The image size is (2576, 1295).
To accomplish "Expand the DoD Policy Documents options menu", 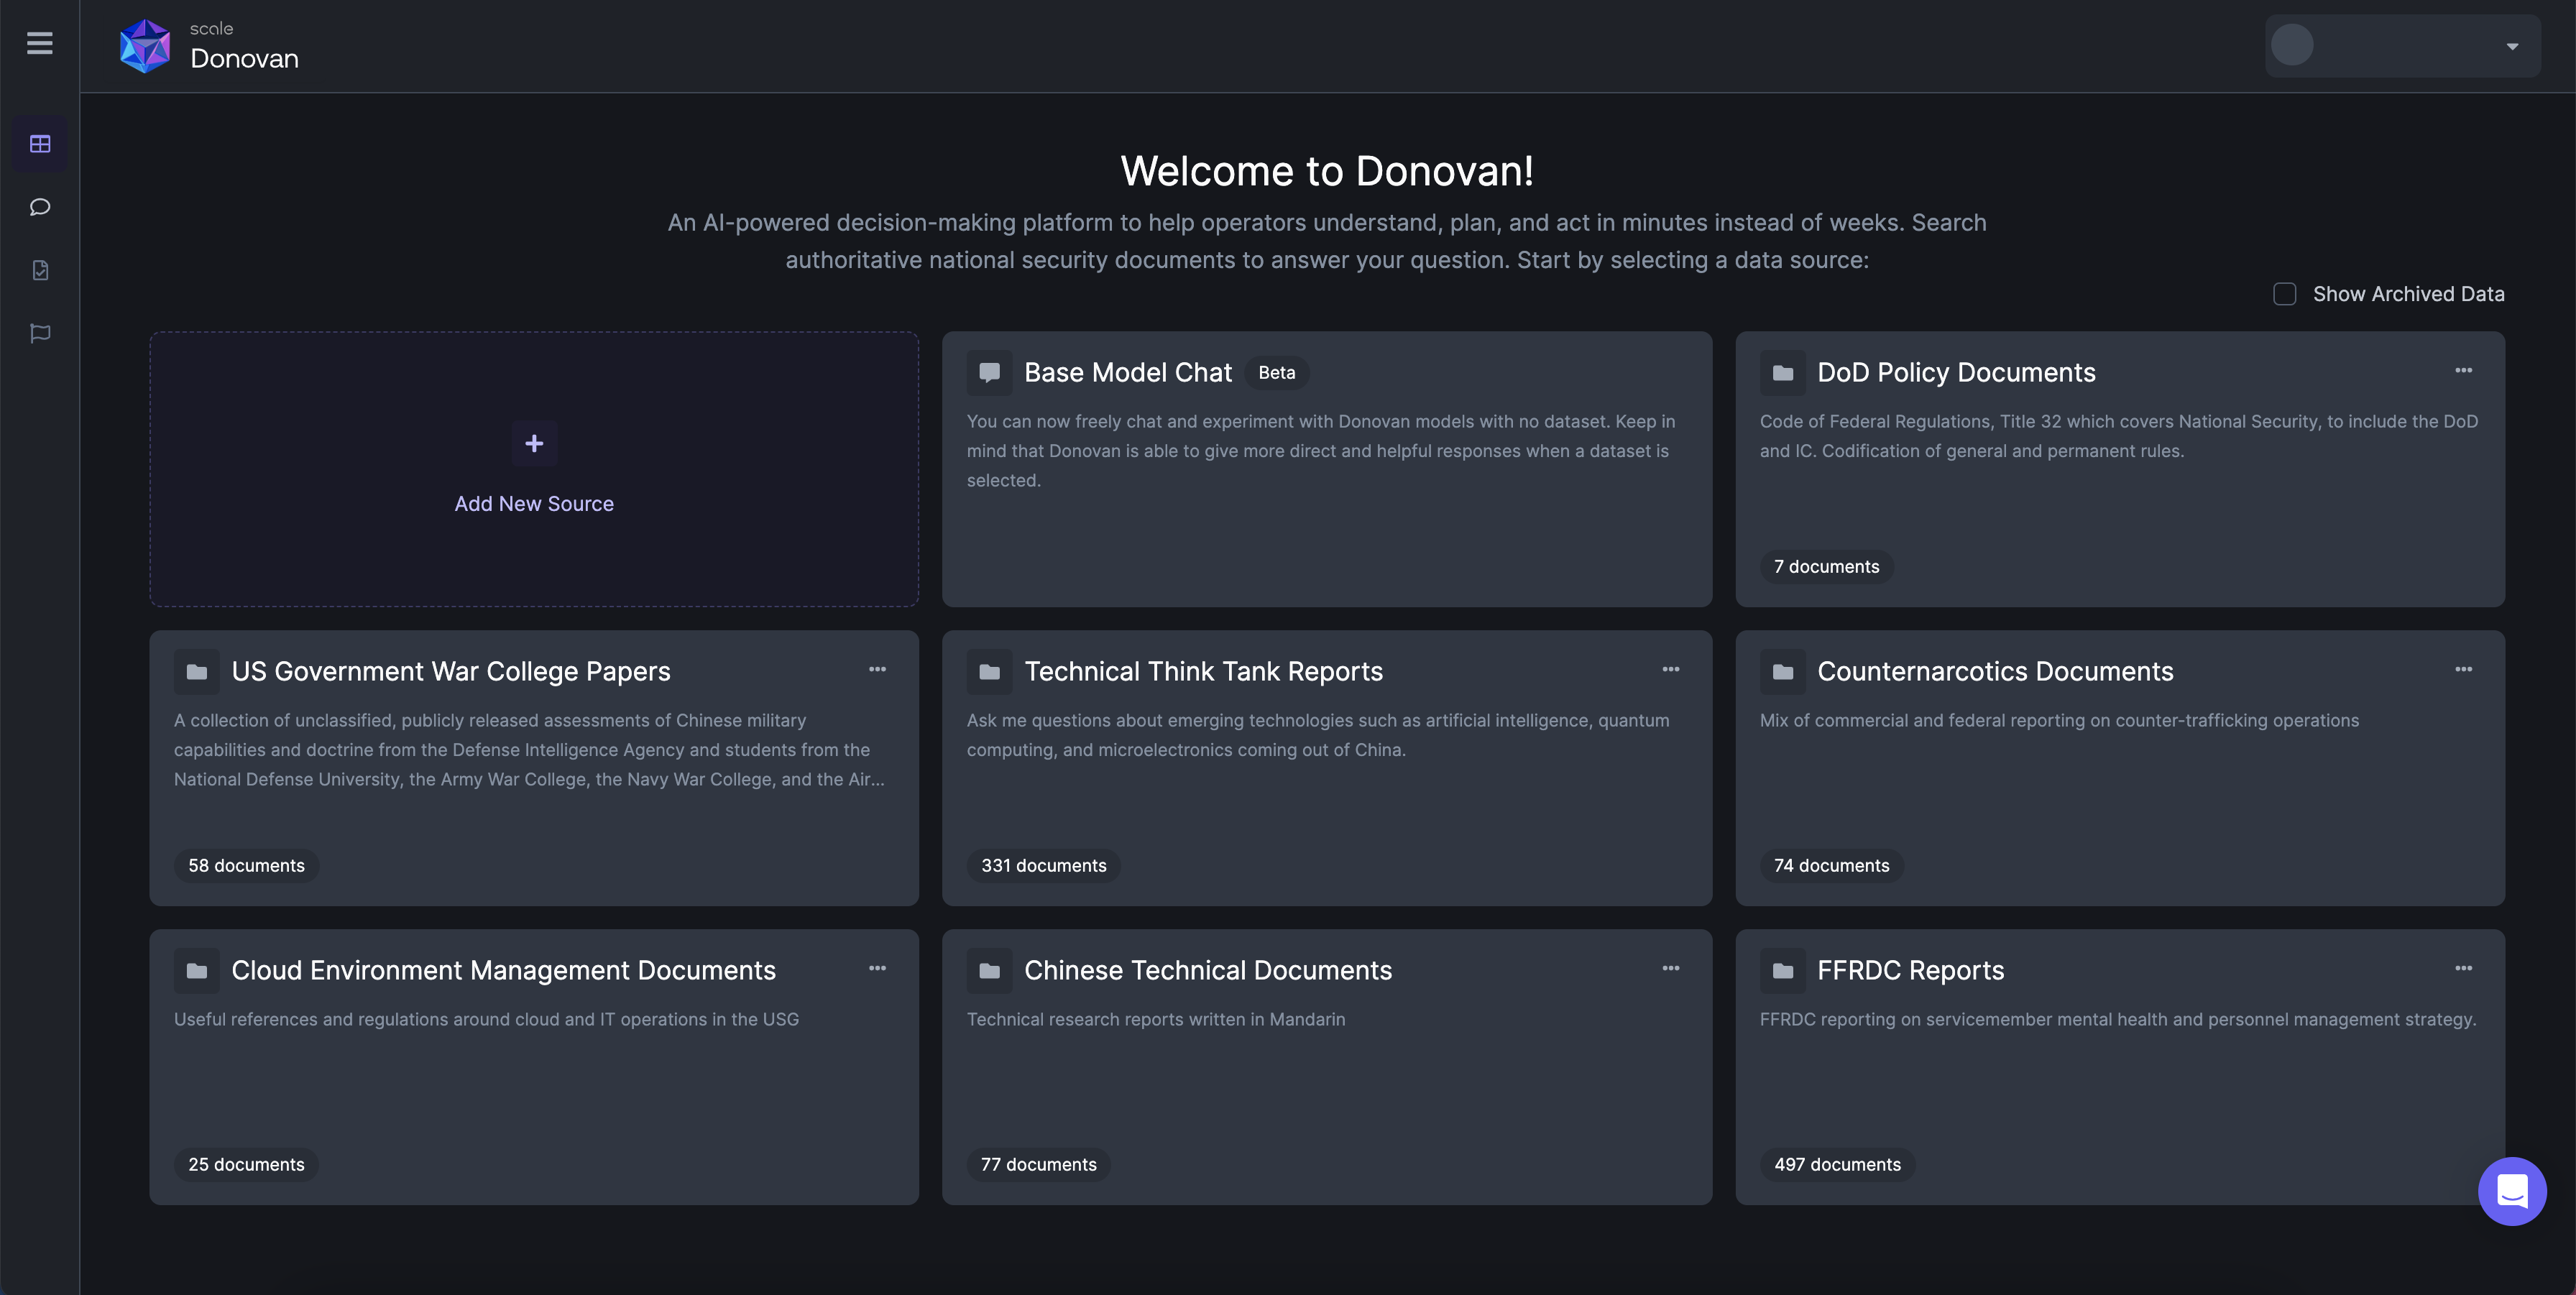I will pos(2464,372).
